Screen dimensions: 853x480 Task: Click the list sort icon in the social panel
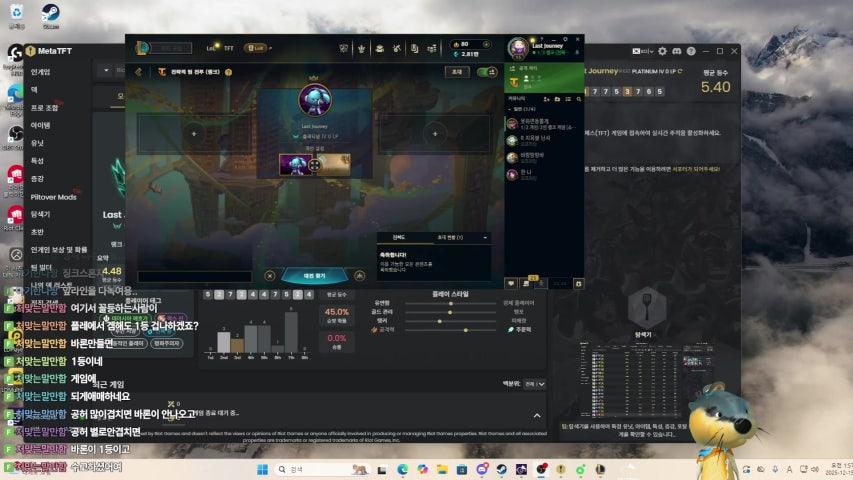568,99
